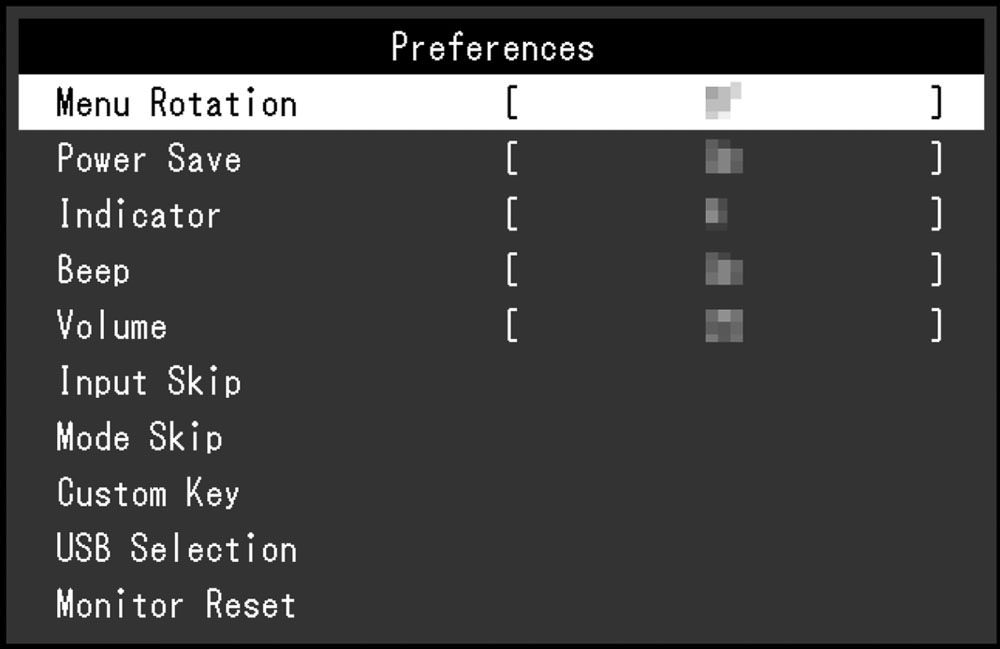Click the Menu Rotation current value

(723, 103)
